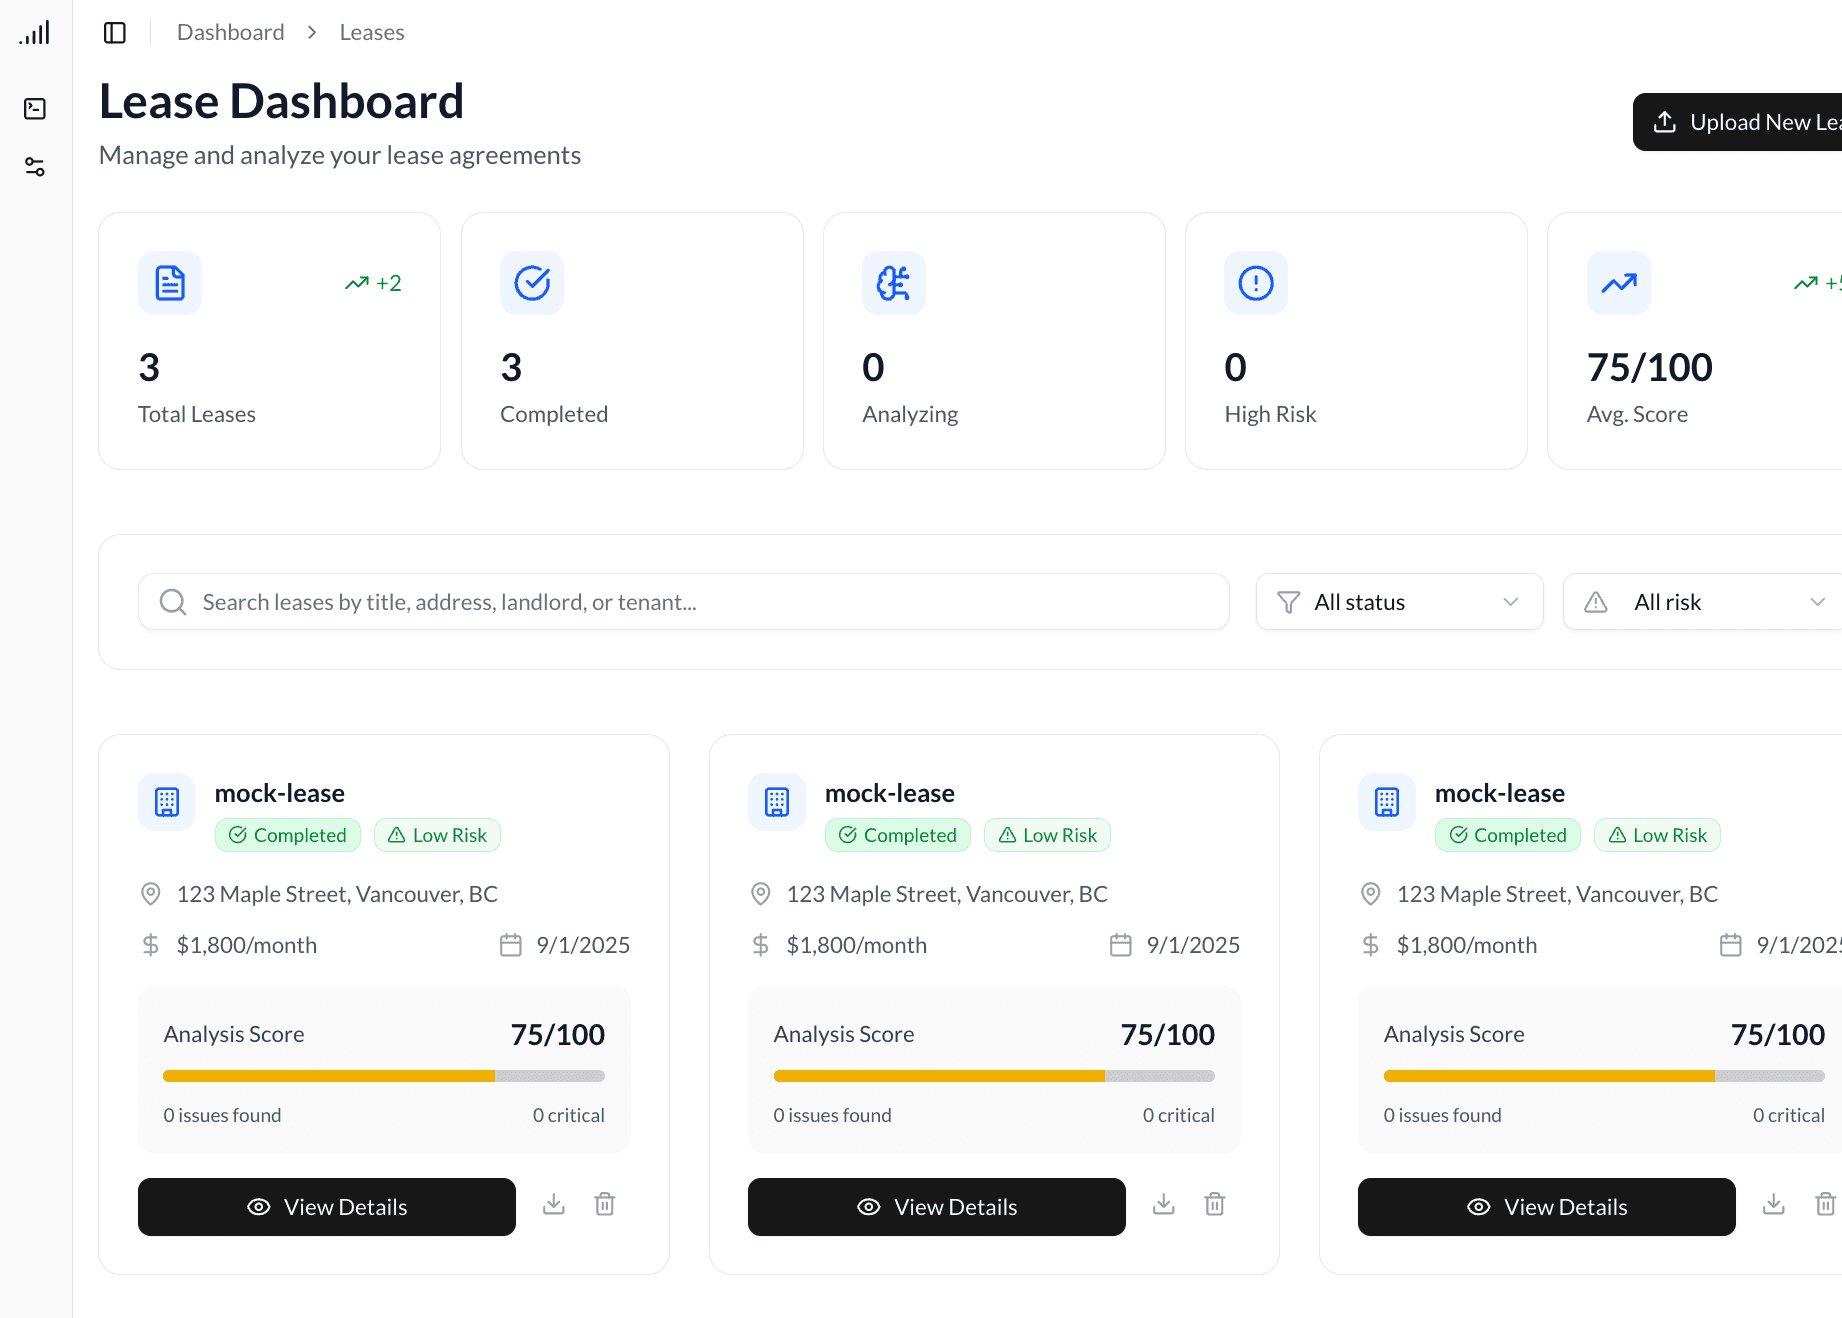
Task: Click the lease search input field
Action: click(x=683, y=601)
